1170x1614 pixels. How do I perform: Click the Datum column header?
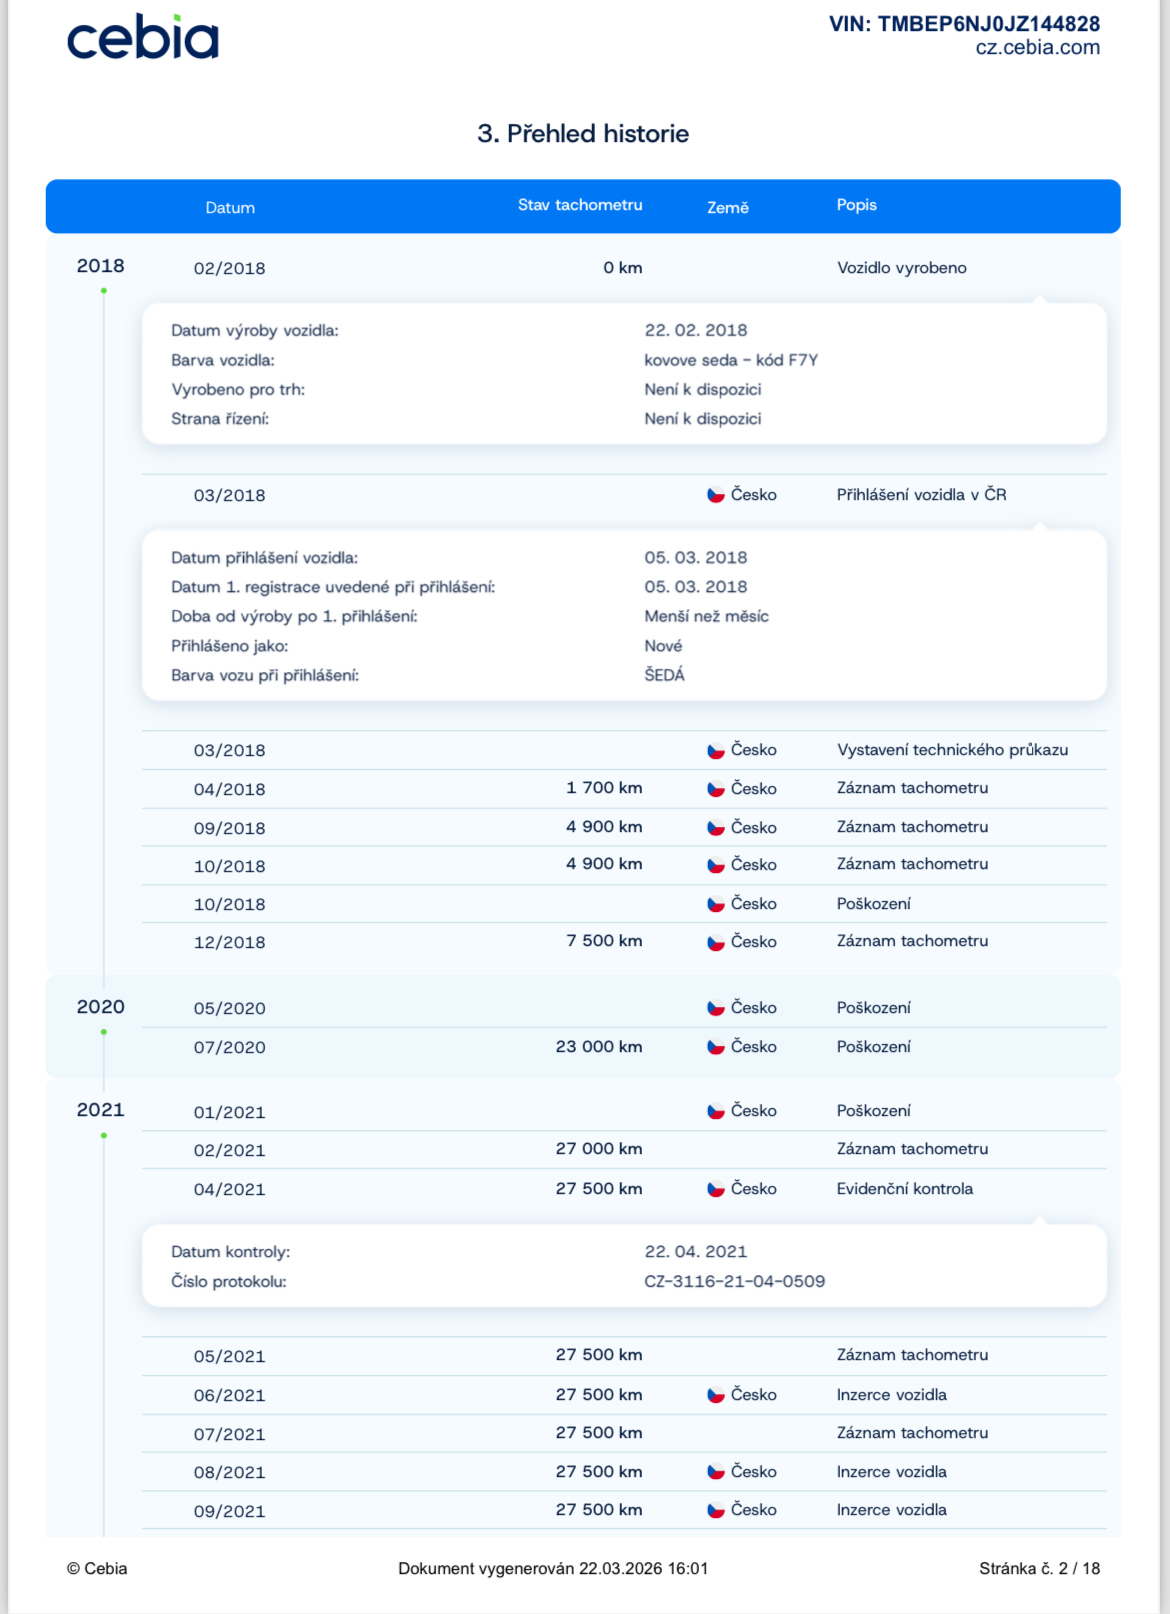tap(230, 208)
